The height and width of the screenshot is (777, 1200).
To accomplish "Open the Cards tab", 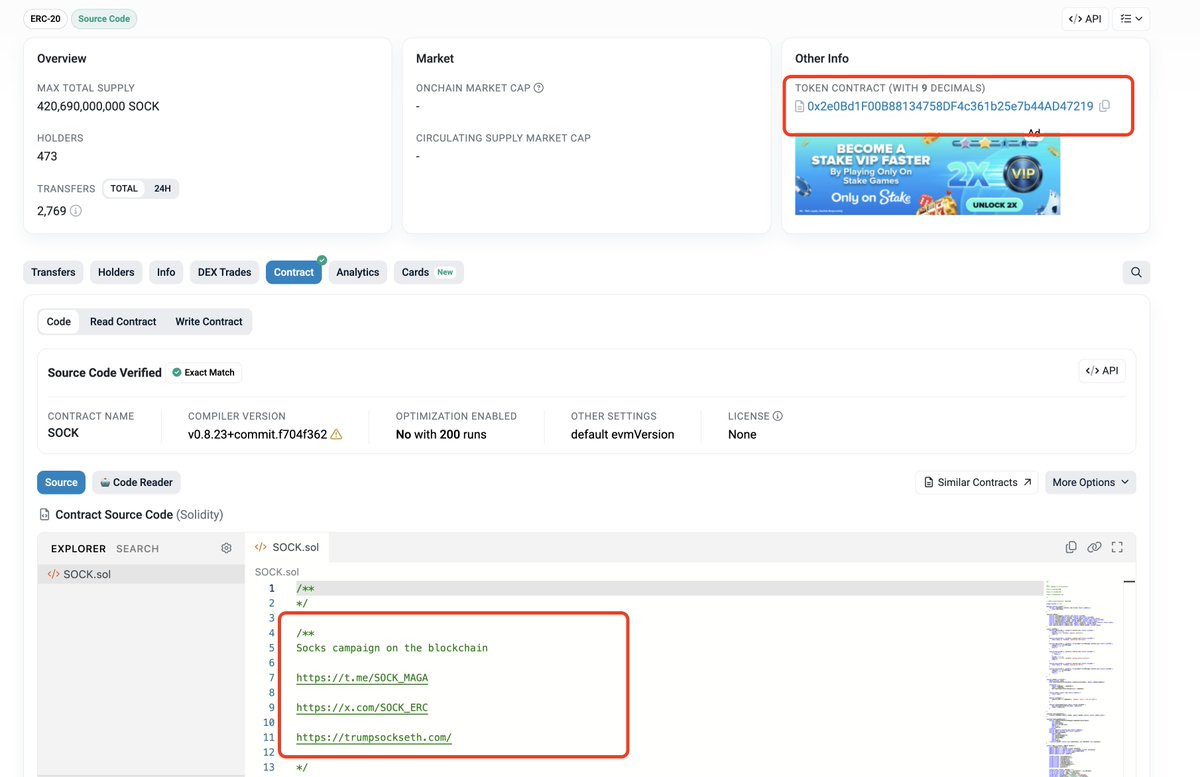I will point(428,272).
